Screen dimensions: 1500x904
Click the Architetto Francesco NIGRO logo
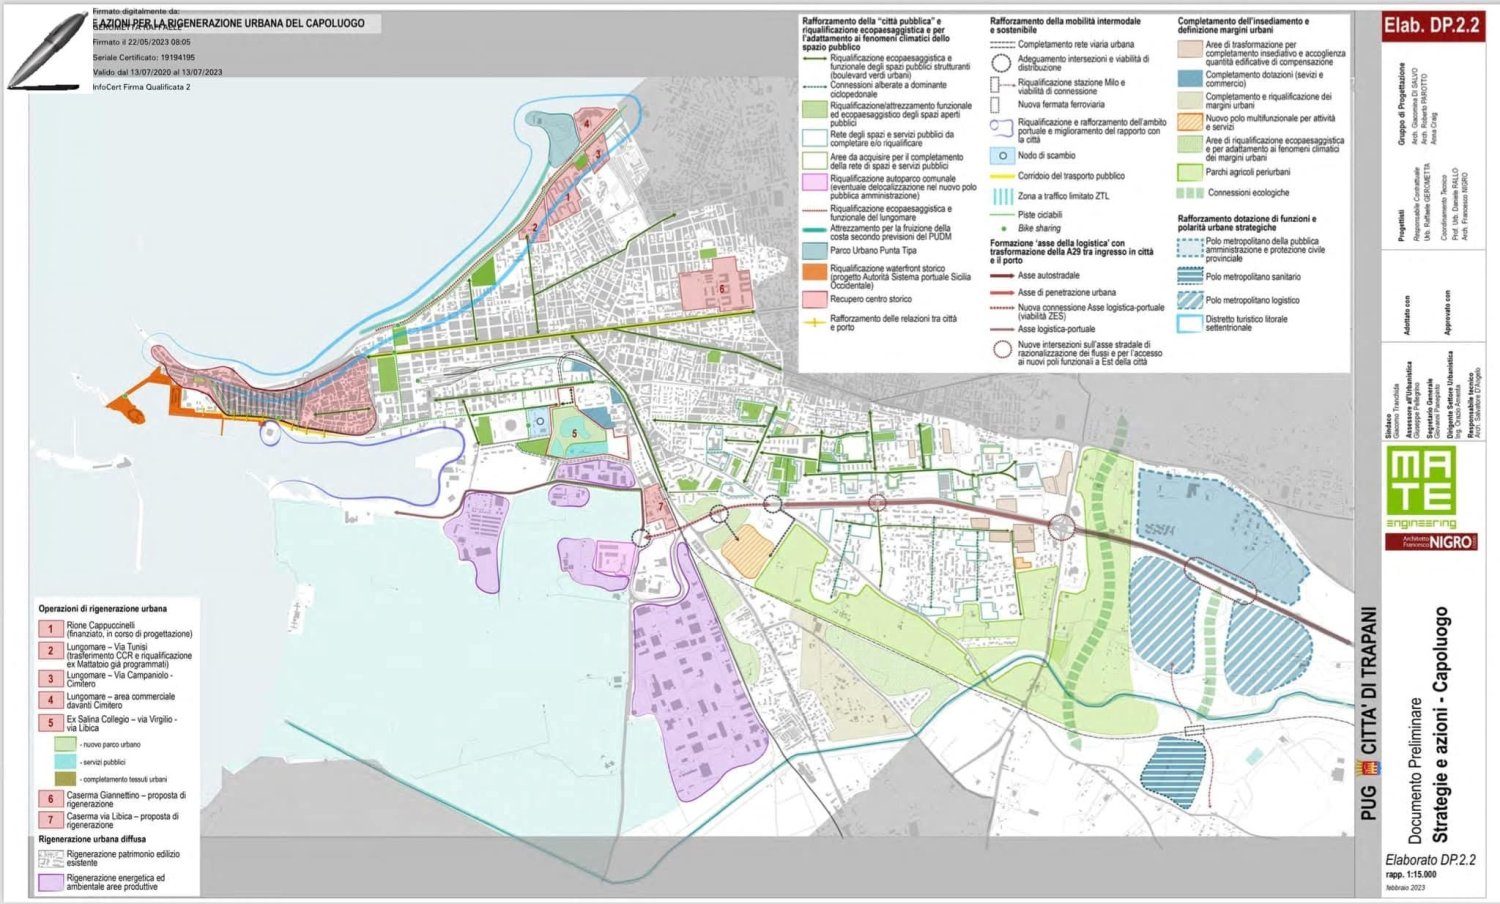point(1430,541)
